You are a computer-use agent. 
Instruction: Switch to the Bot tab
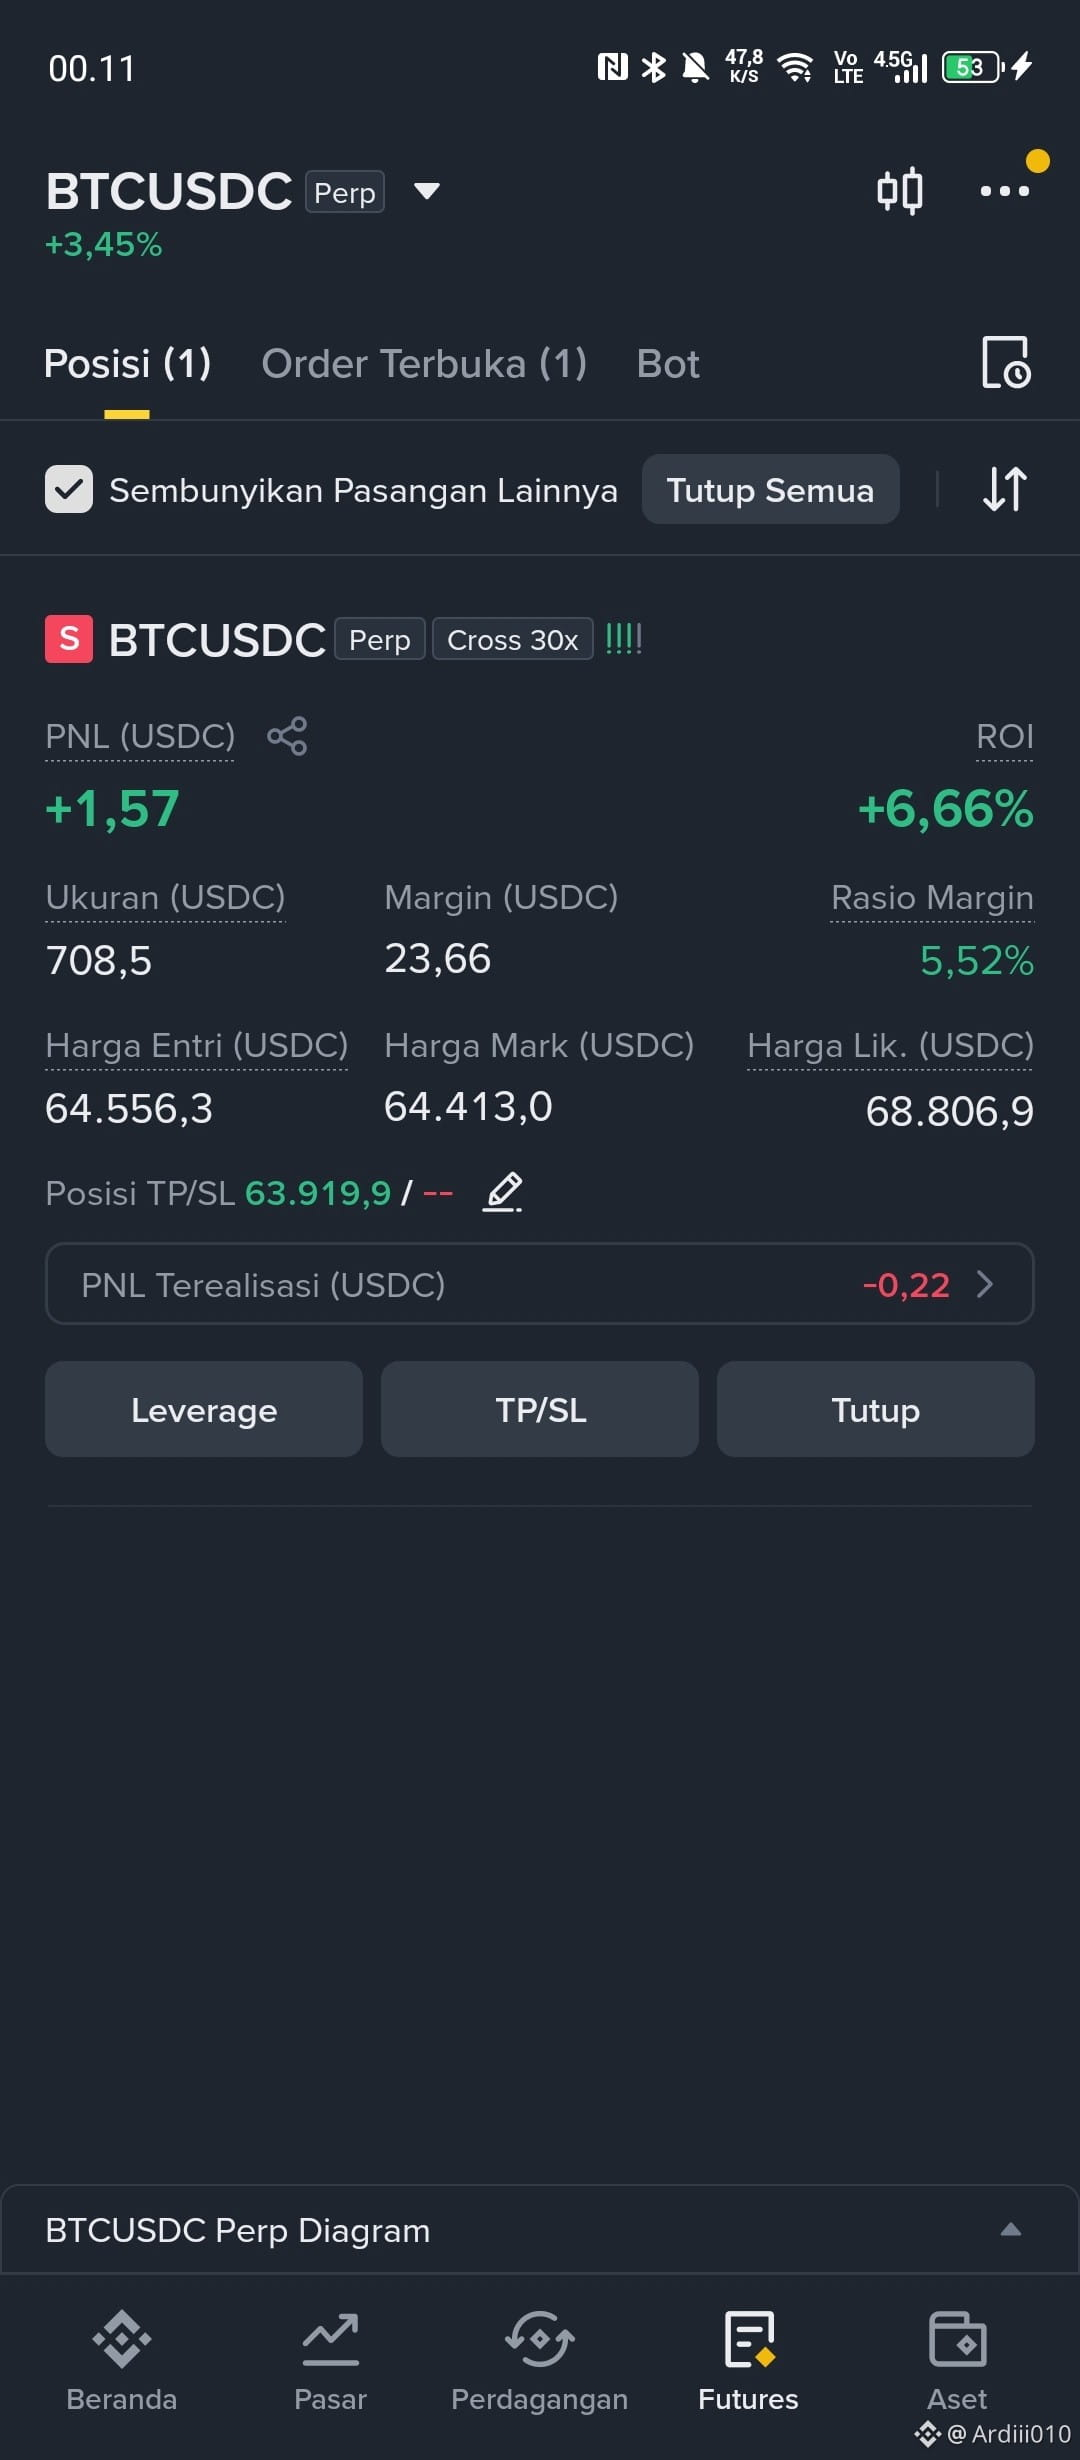pos(668,364)
